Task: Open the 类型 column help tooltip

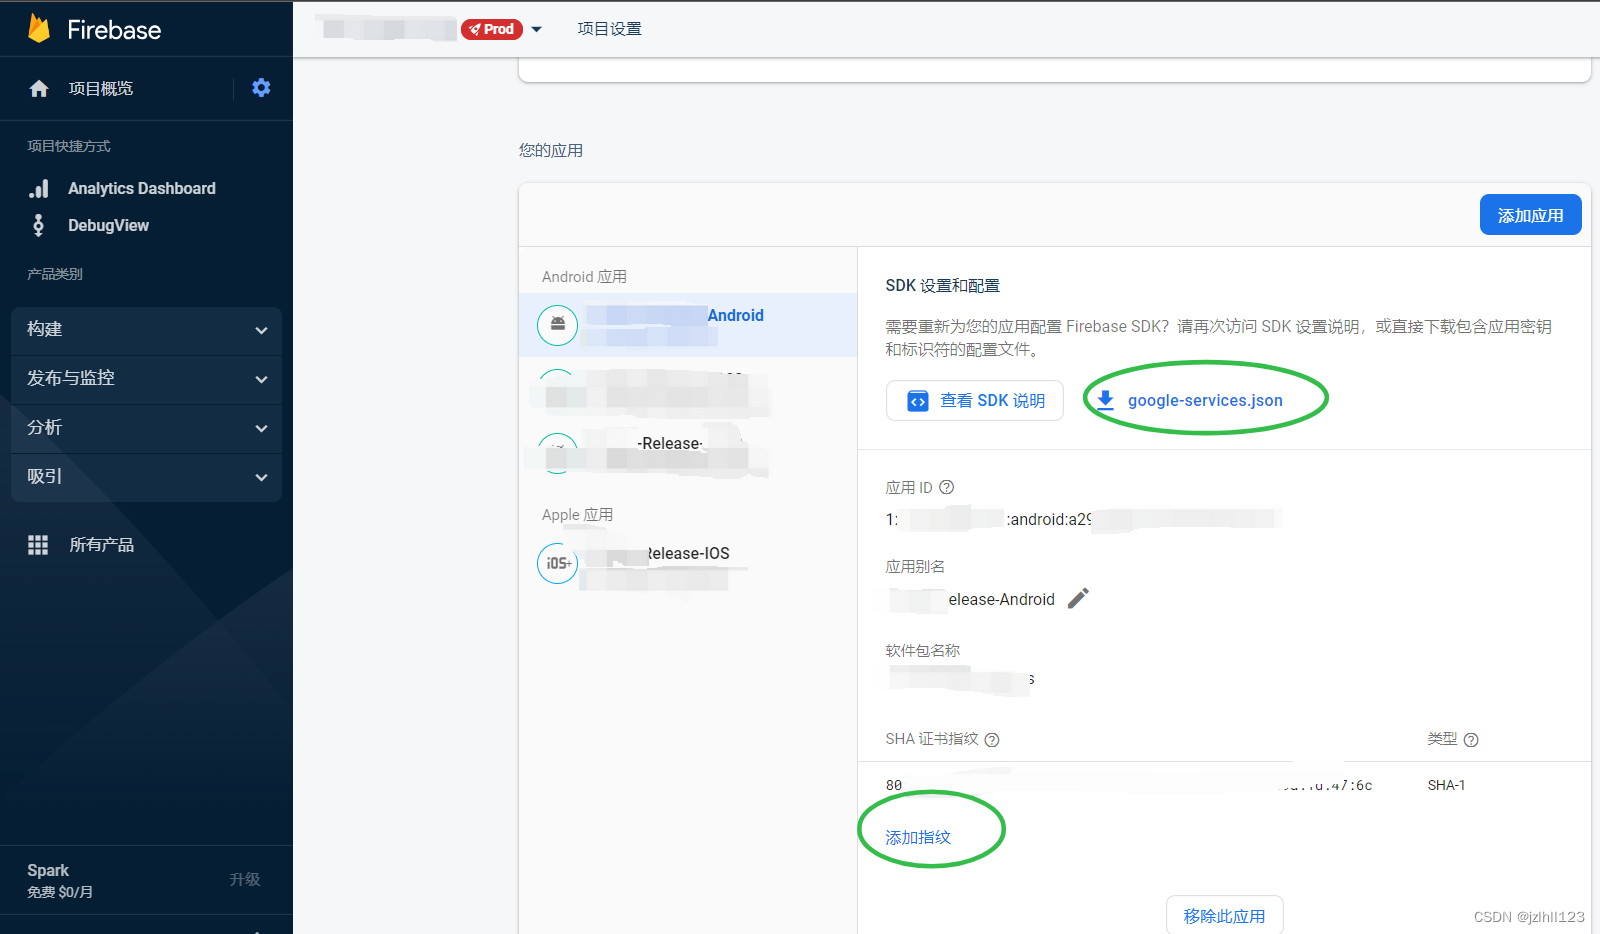Action: (x=1470, y=739)
